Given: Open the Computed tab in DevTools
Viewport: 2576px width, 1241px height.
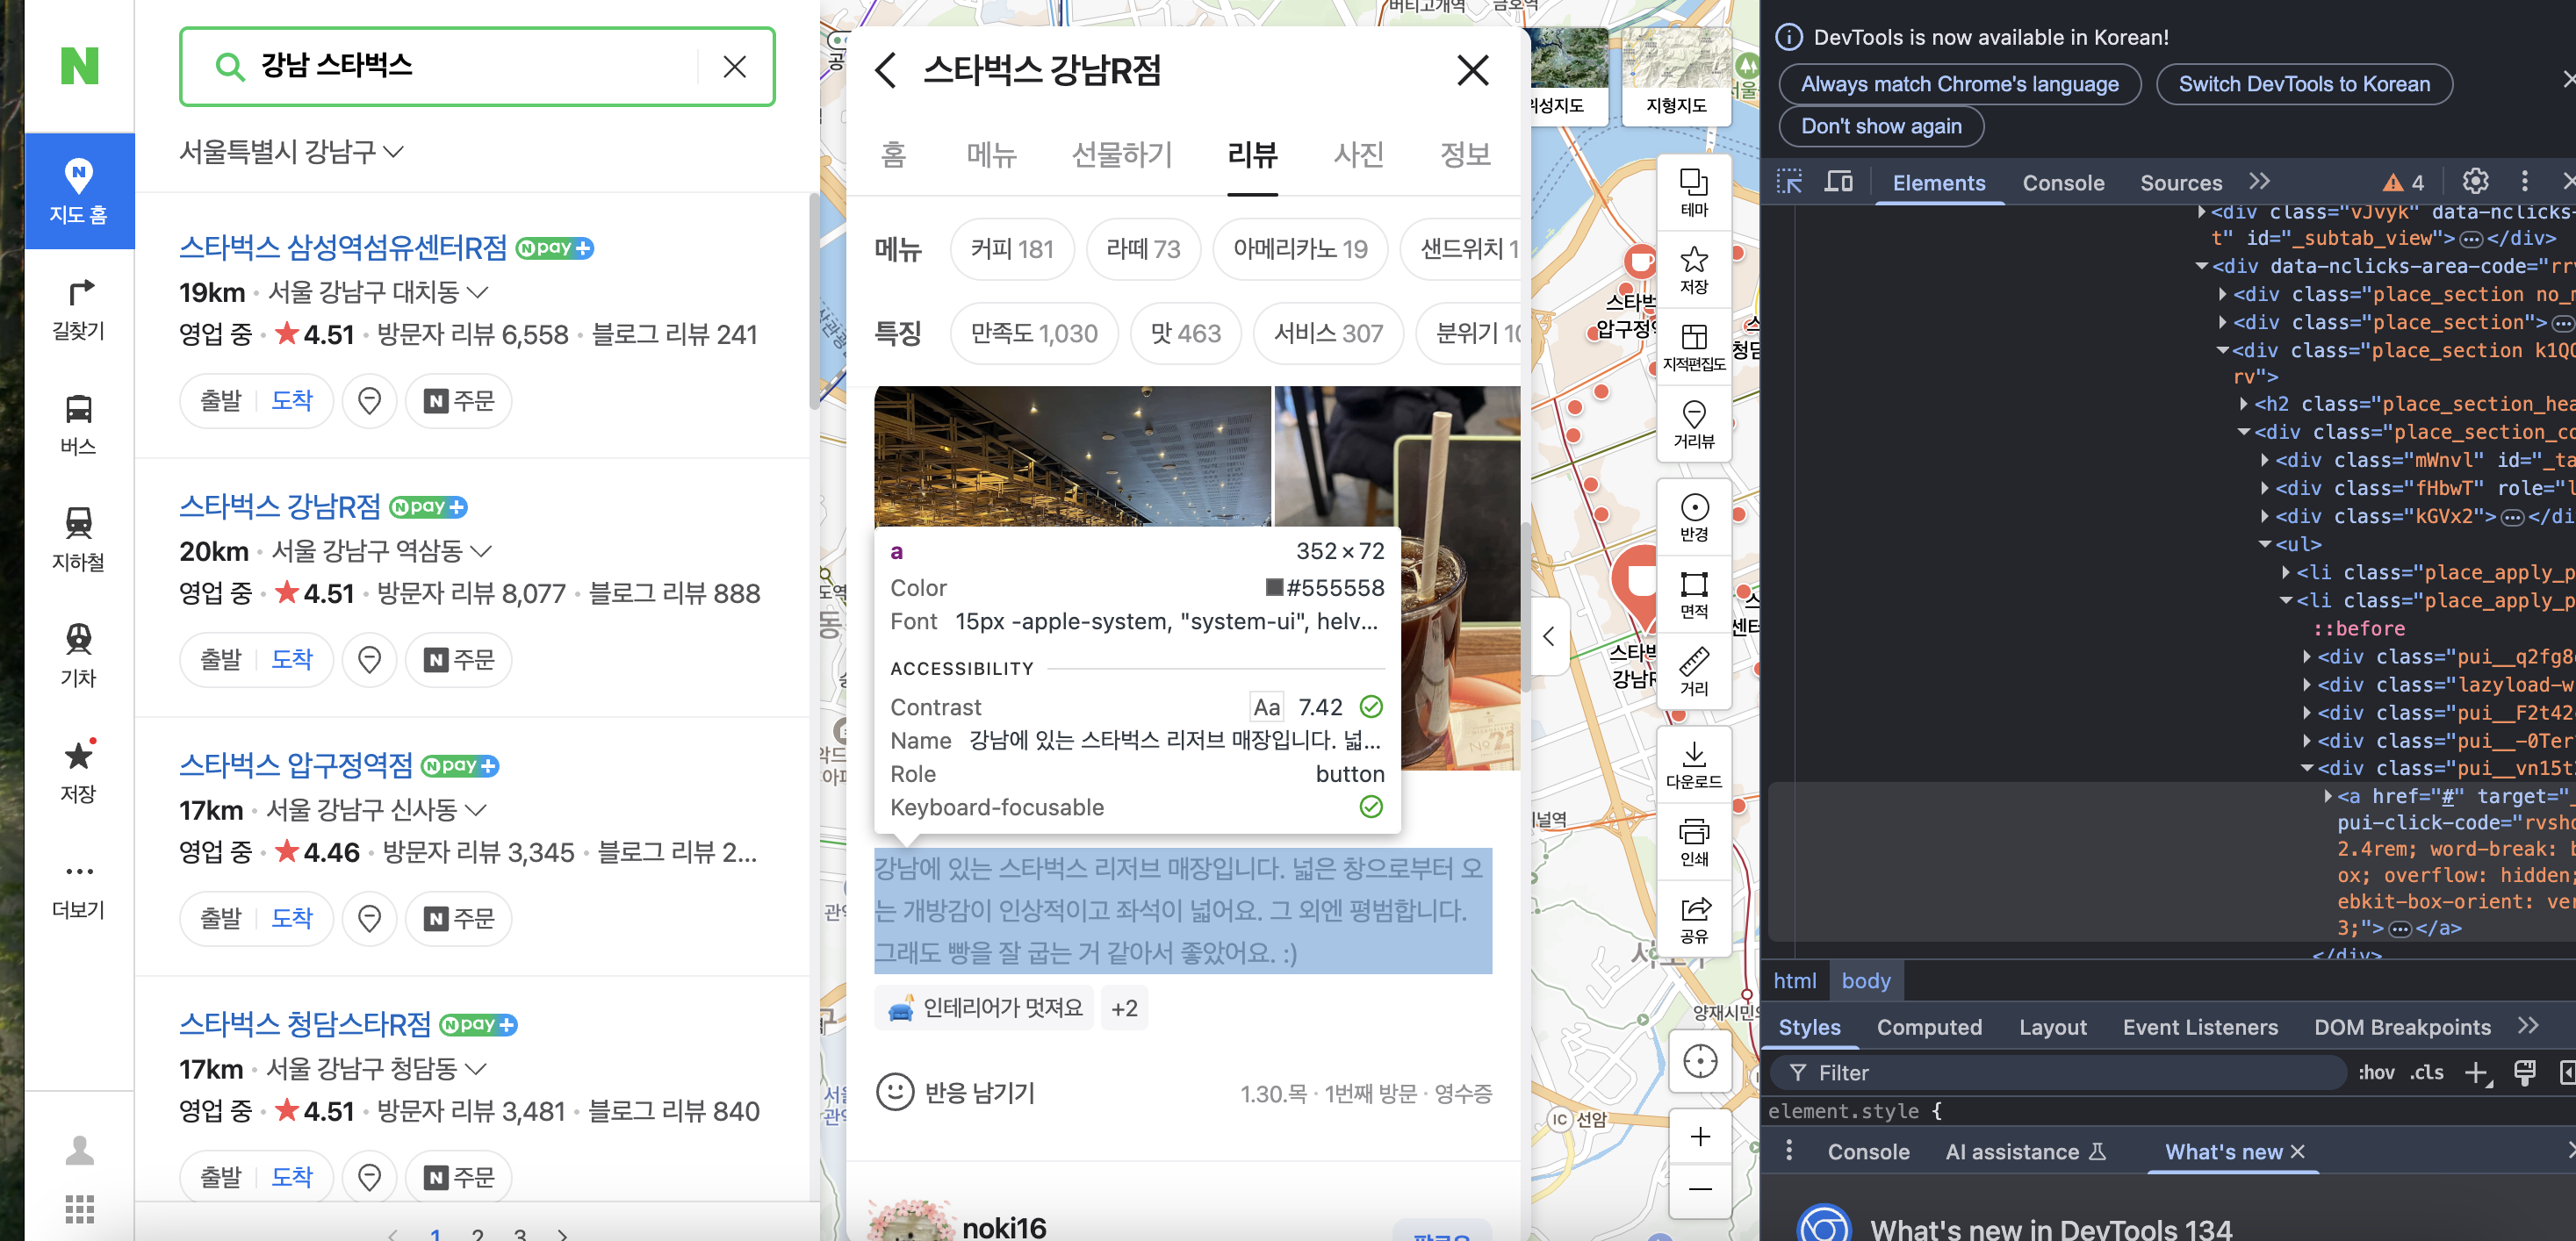Looking at the screenshot, I should pos(1928,1027).
